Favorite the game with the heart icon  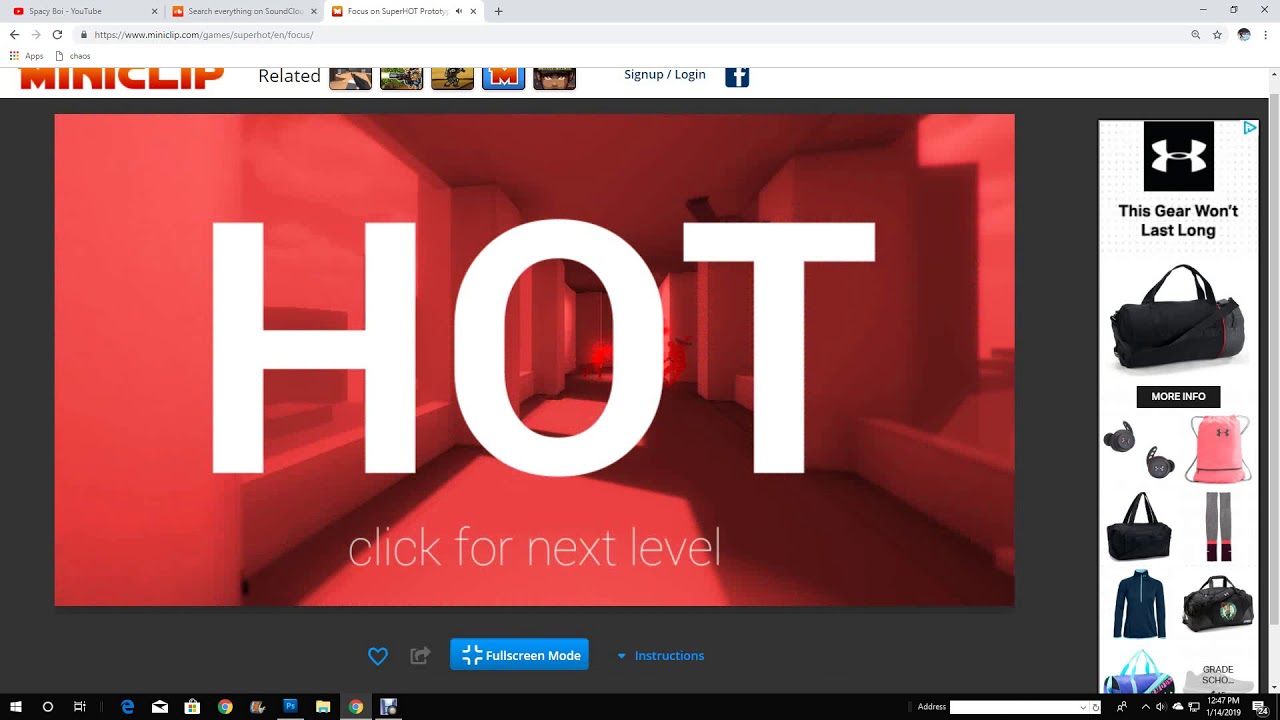377,656
